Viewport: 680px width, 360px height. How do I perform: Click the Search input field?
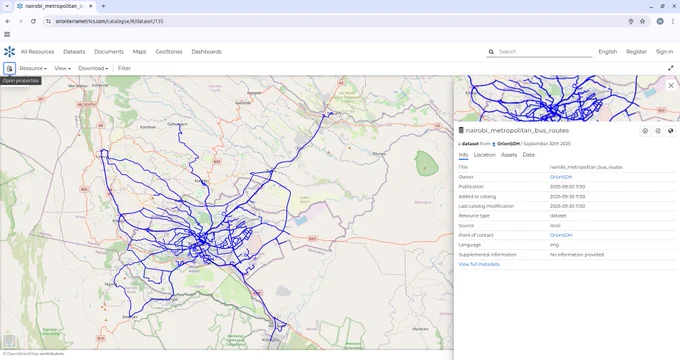544,52
